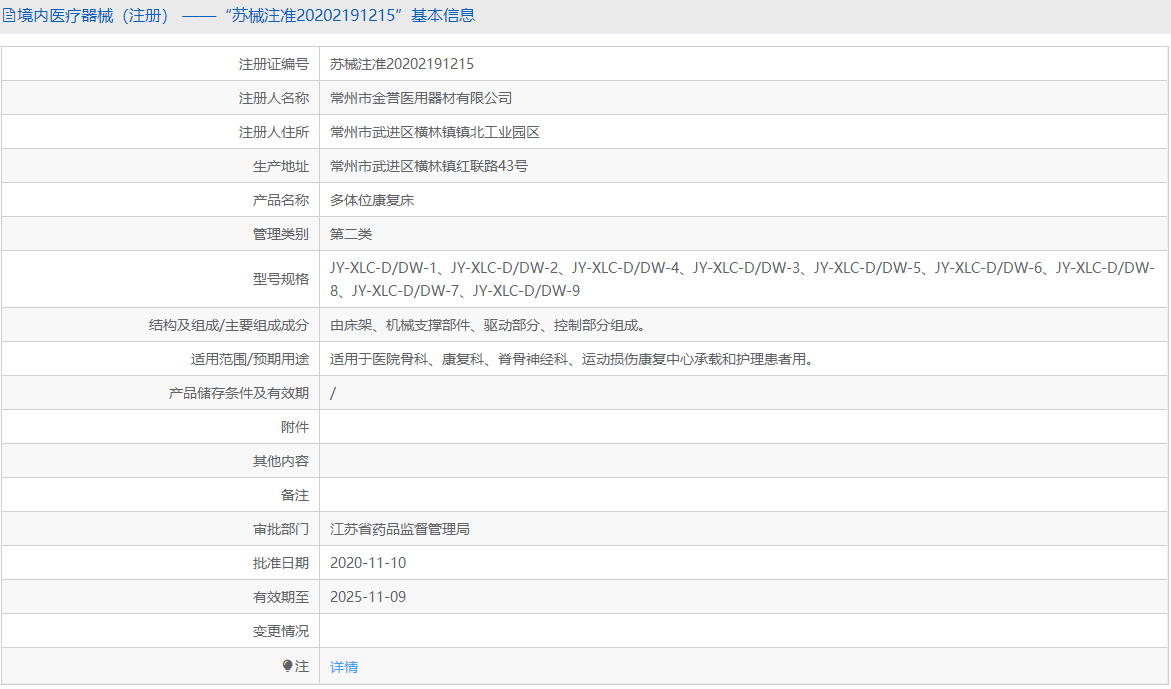This screenshot has height=689, width=1171.
Task: Click the model list starting JY-XLC-D/DW-1
Action: (742, 279)
